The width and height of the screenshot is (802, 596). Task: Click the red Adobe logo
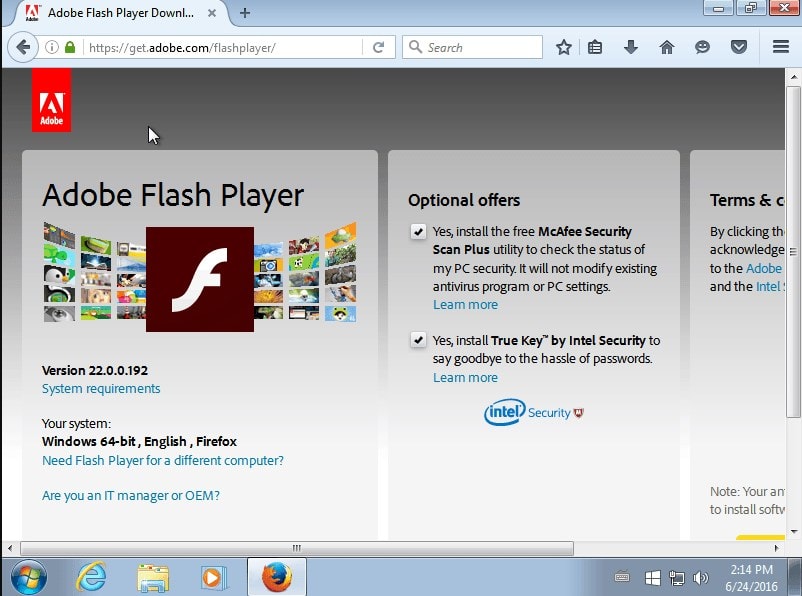point(51,100)
